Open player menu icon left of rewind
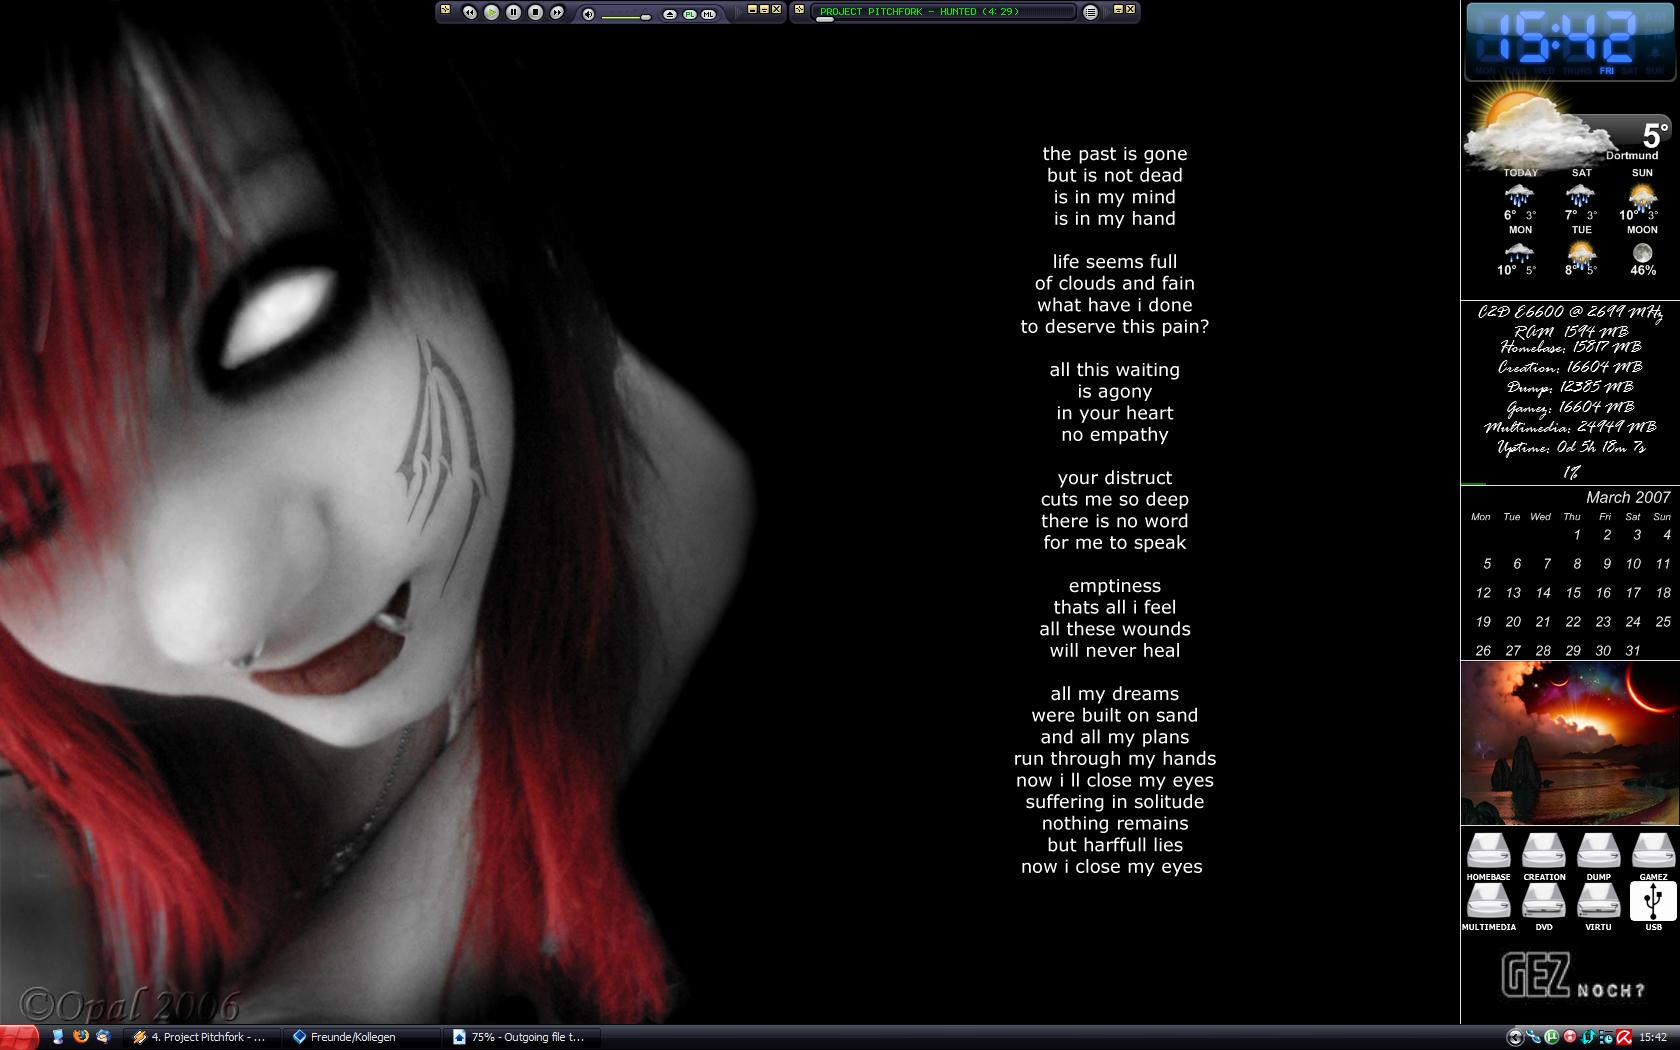This screenshot has width=1680, height=1050. click(x=445, y=9)
